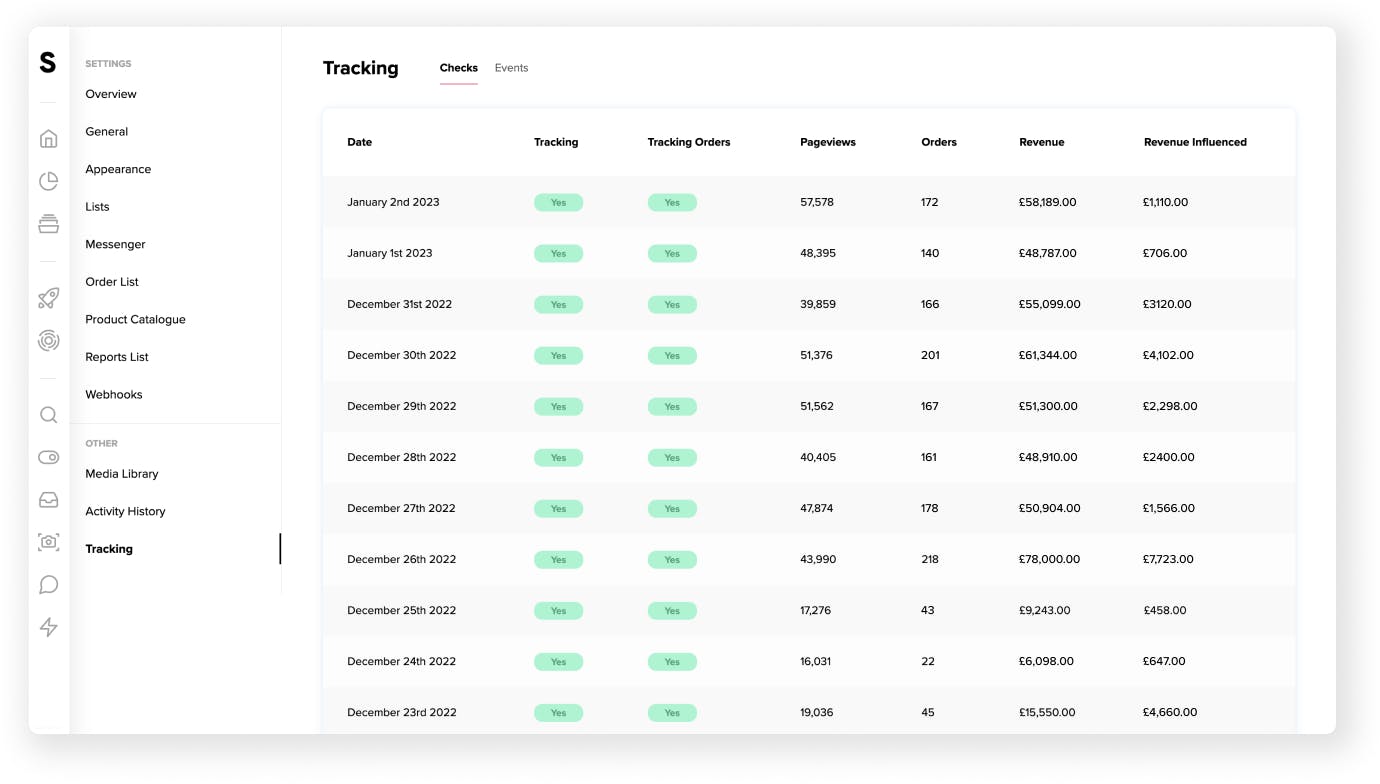Open the pie chart analytics icon
1380x784 pixels.
48,181
